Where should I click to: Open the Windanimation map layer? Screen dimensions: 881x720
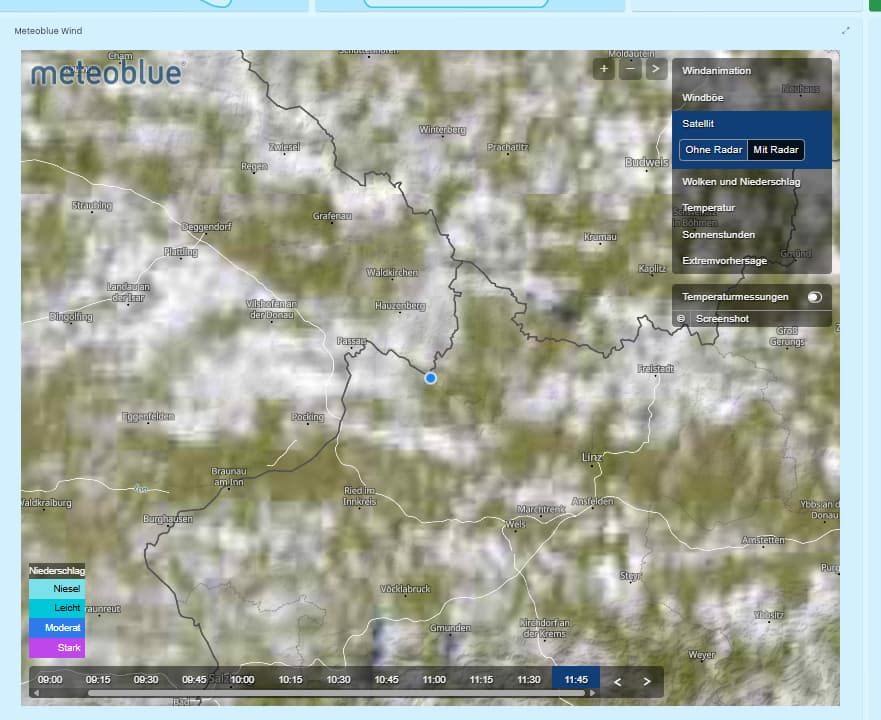click(x=716, y=71)
